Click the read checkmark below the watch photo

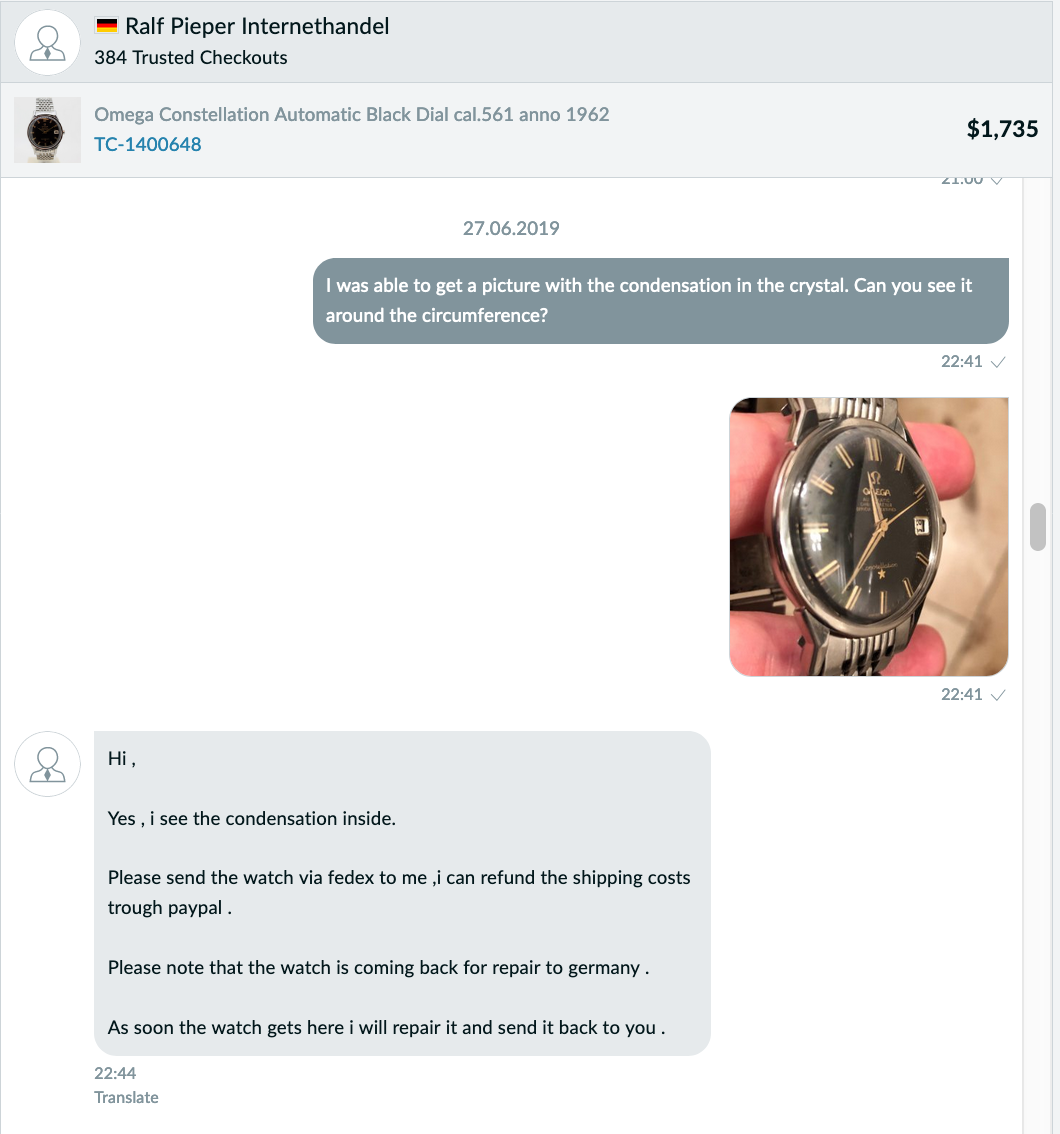click(x=998, y=695)
